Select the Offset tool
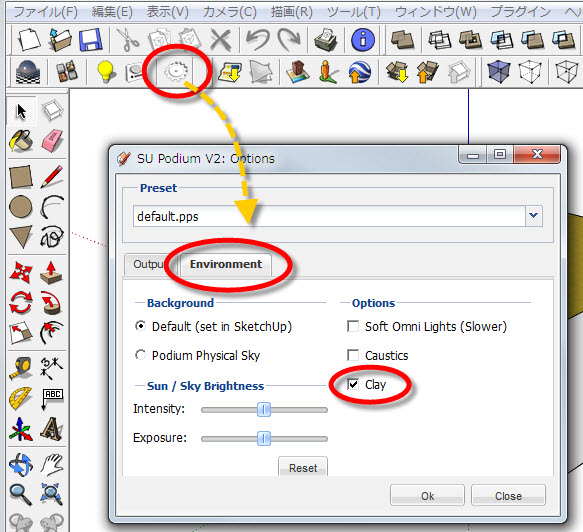This screenshot has width=583, height=532. click(x=51, y=332)
